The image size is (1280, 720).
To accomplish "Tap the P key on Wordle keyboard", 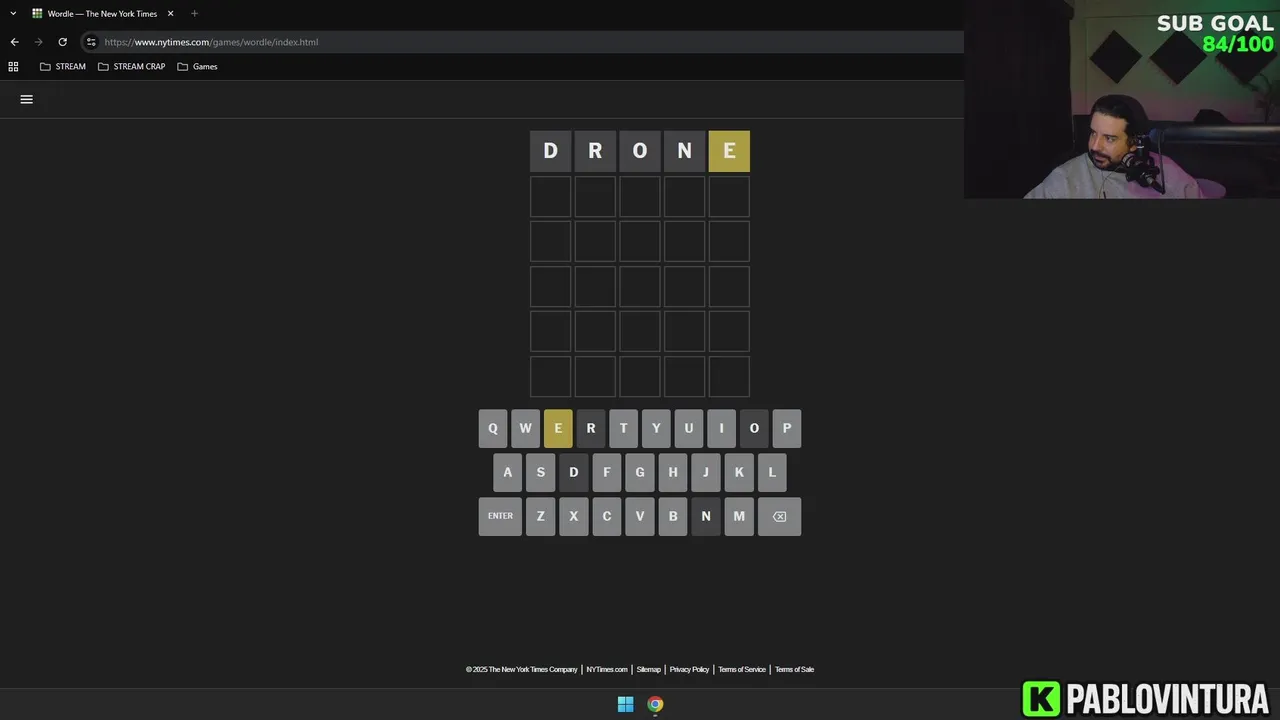I will [x=786, y=428].
